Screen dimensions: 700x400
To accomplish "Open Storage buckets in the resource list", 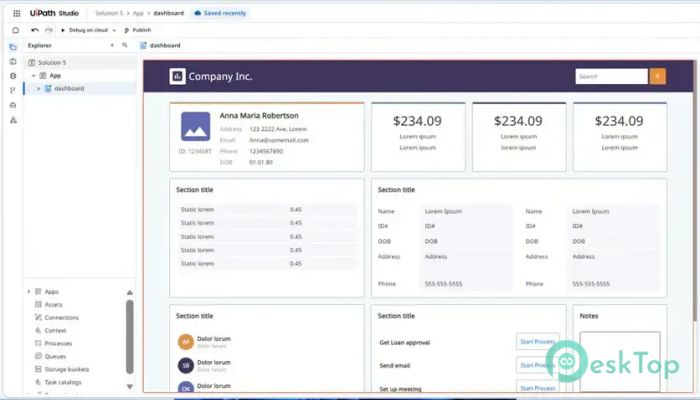I will 67,369.
